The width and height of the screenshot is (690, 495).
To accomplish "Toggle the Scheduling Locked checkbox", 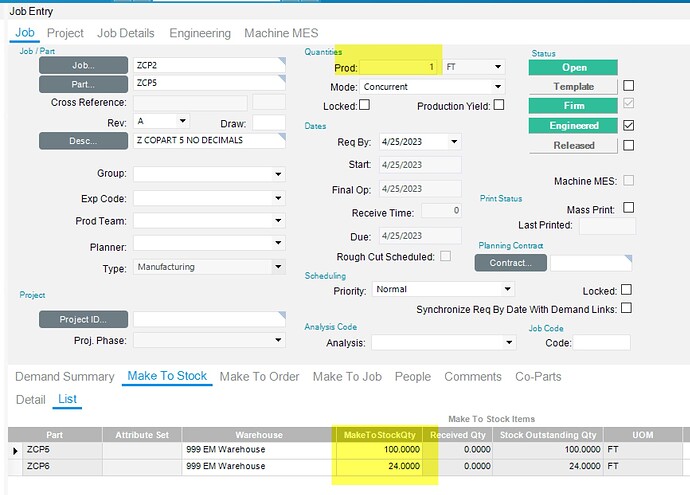I will tap(626, 290).
